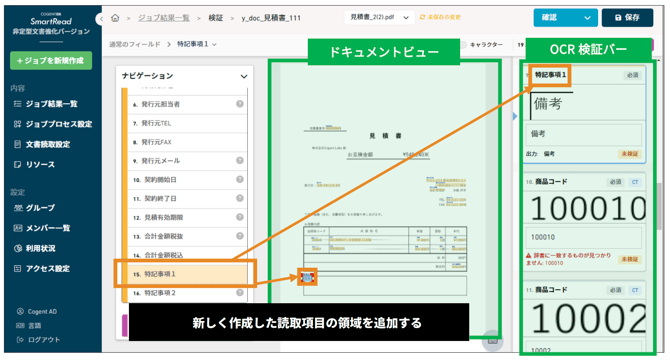Viewport: 670px width, 361px height.
Task: Go to home via the house icon
Action: (x=115, y=18)
